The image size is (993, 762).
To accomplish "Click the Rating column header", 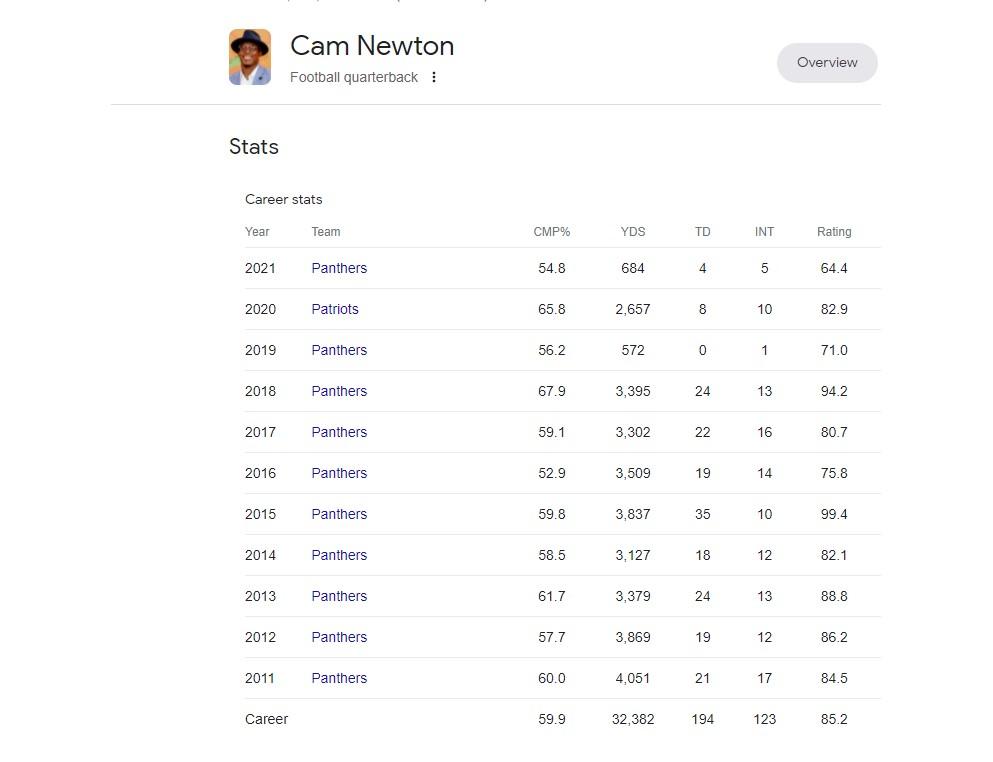I will click(x=834, y=232).
